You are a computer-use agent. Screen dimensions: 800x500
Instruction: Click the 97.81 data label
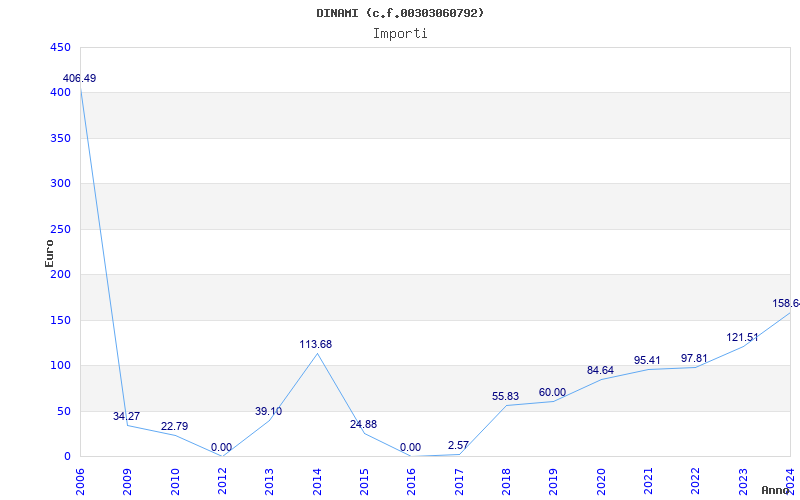pos(694,358)
